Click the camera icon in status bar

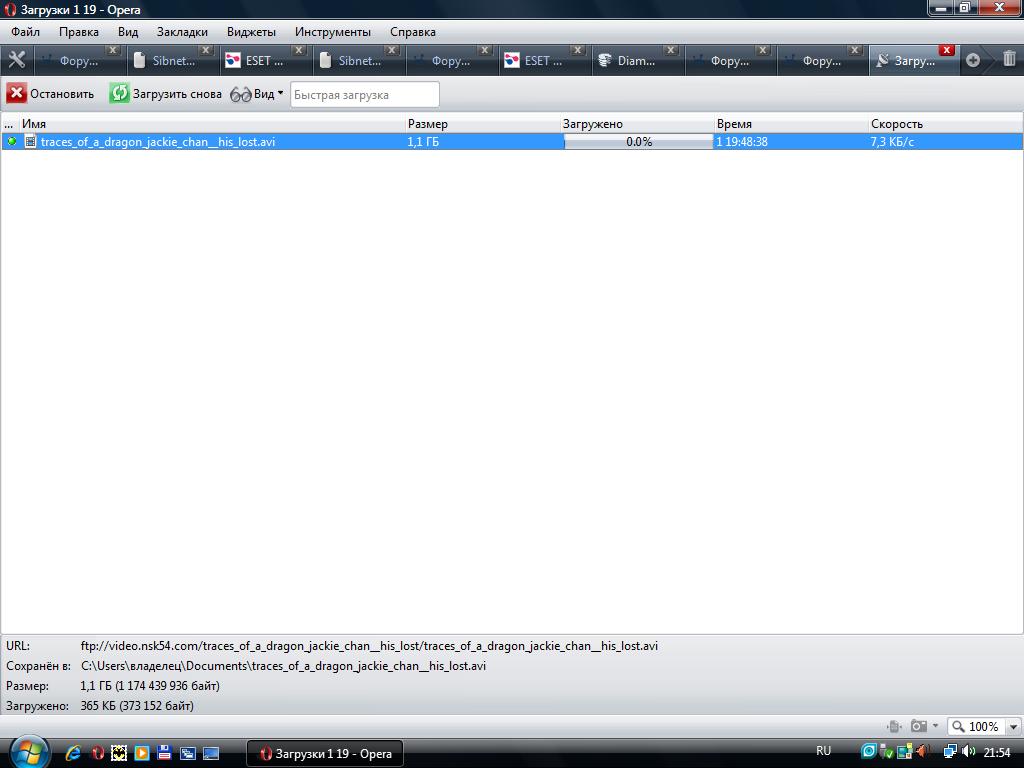tap(918, 726)
